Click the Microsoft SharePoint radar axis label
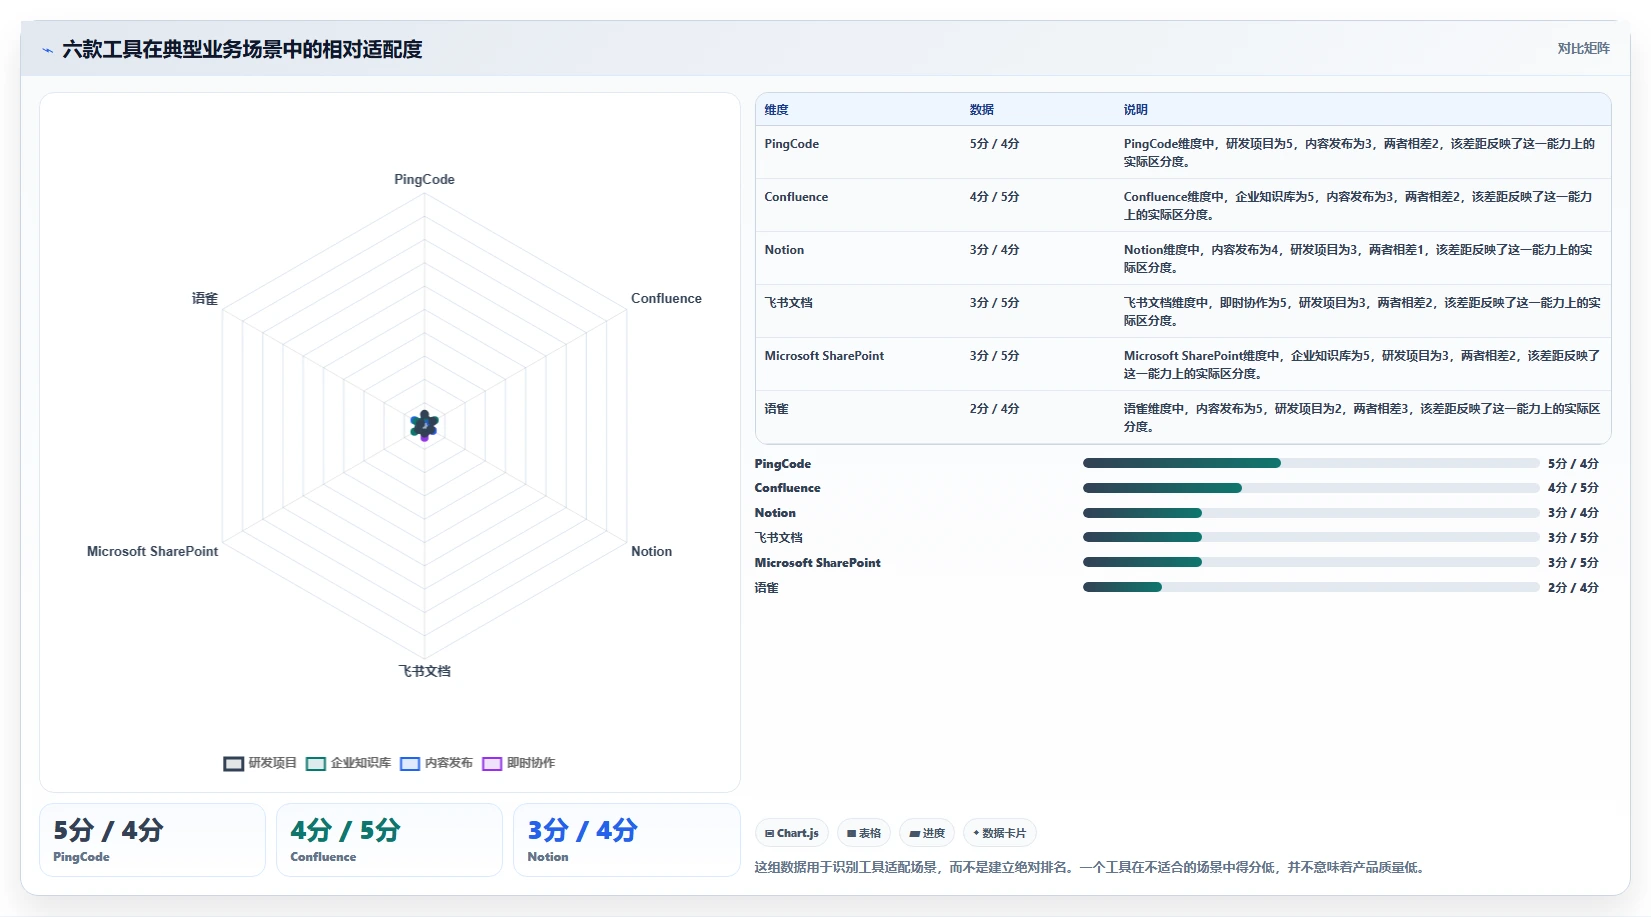The image size is (1651, 917). [152, 552]
